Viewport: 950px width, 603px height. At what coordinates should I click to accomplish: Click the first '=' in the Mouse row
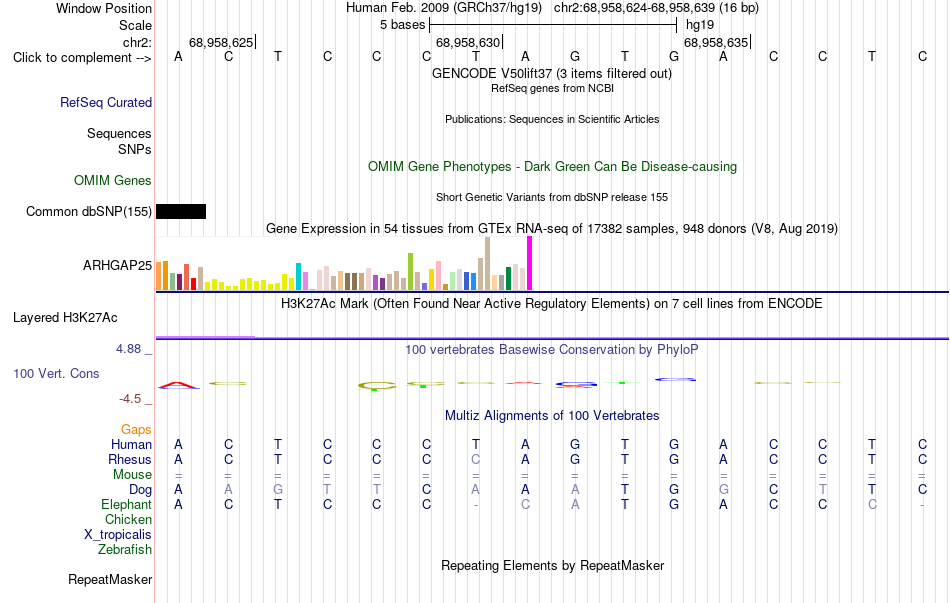click(x=178, y=476)
